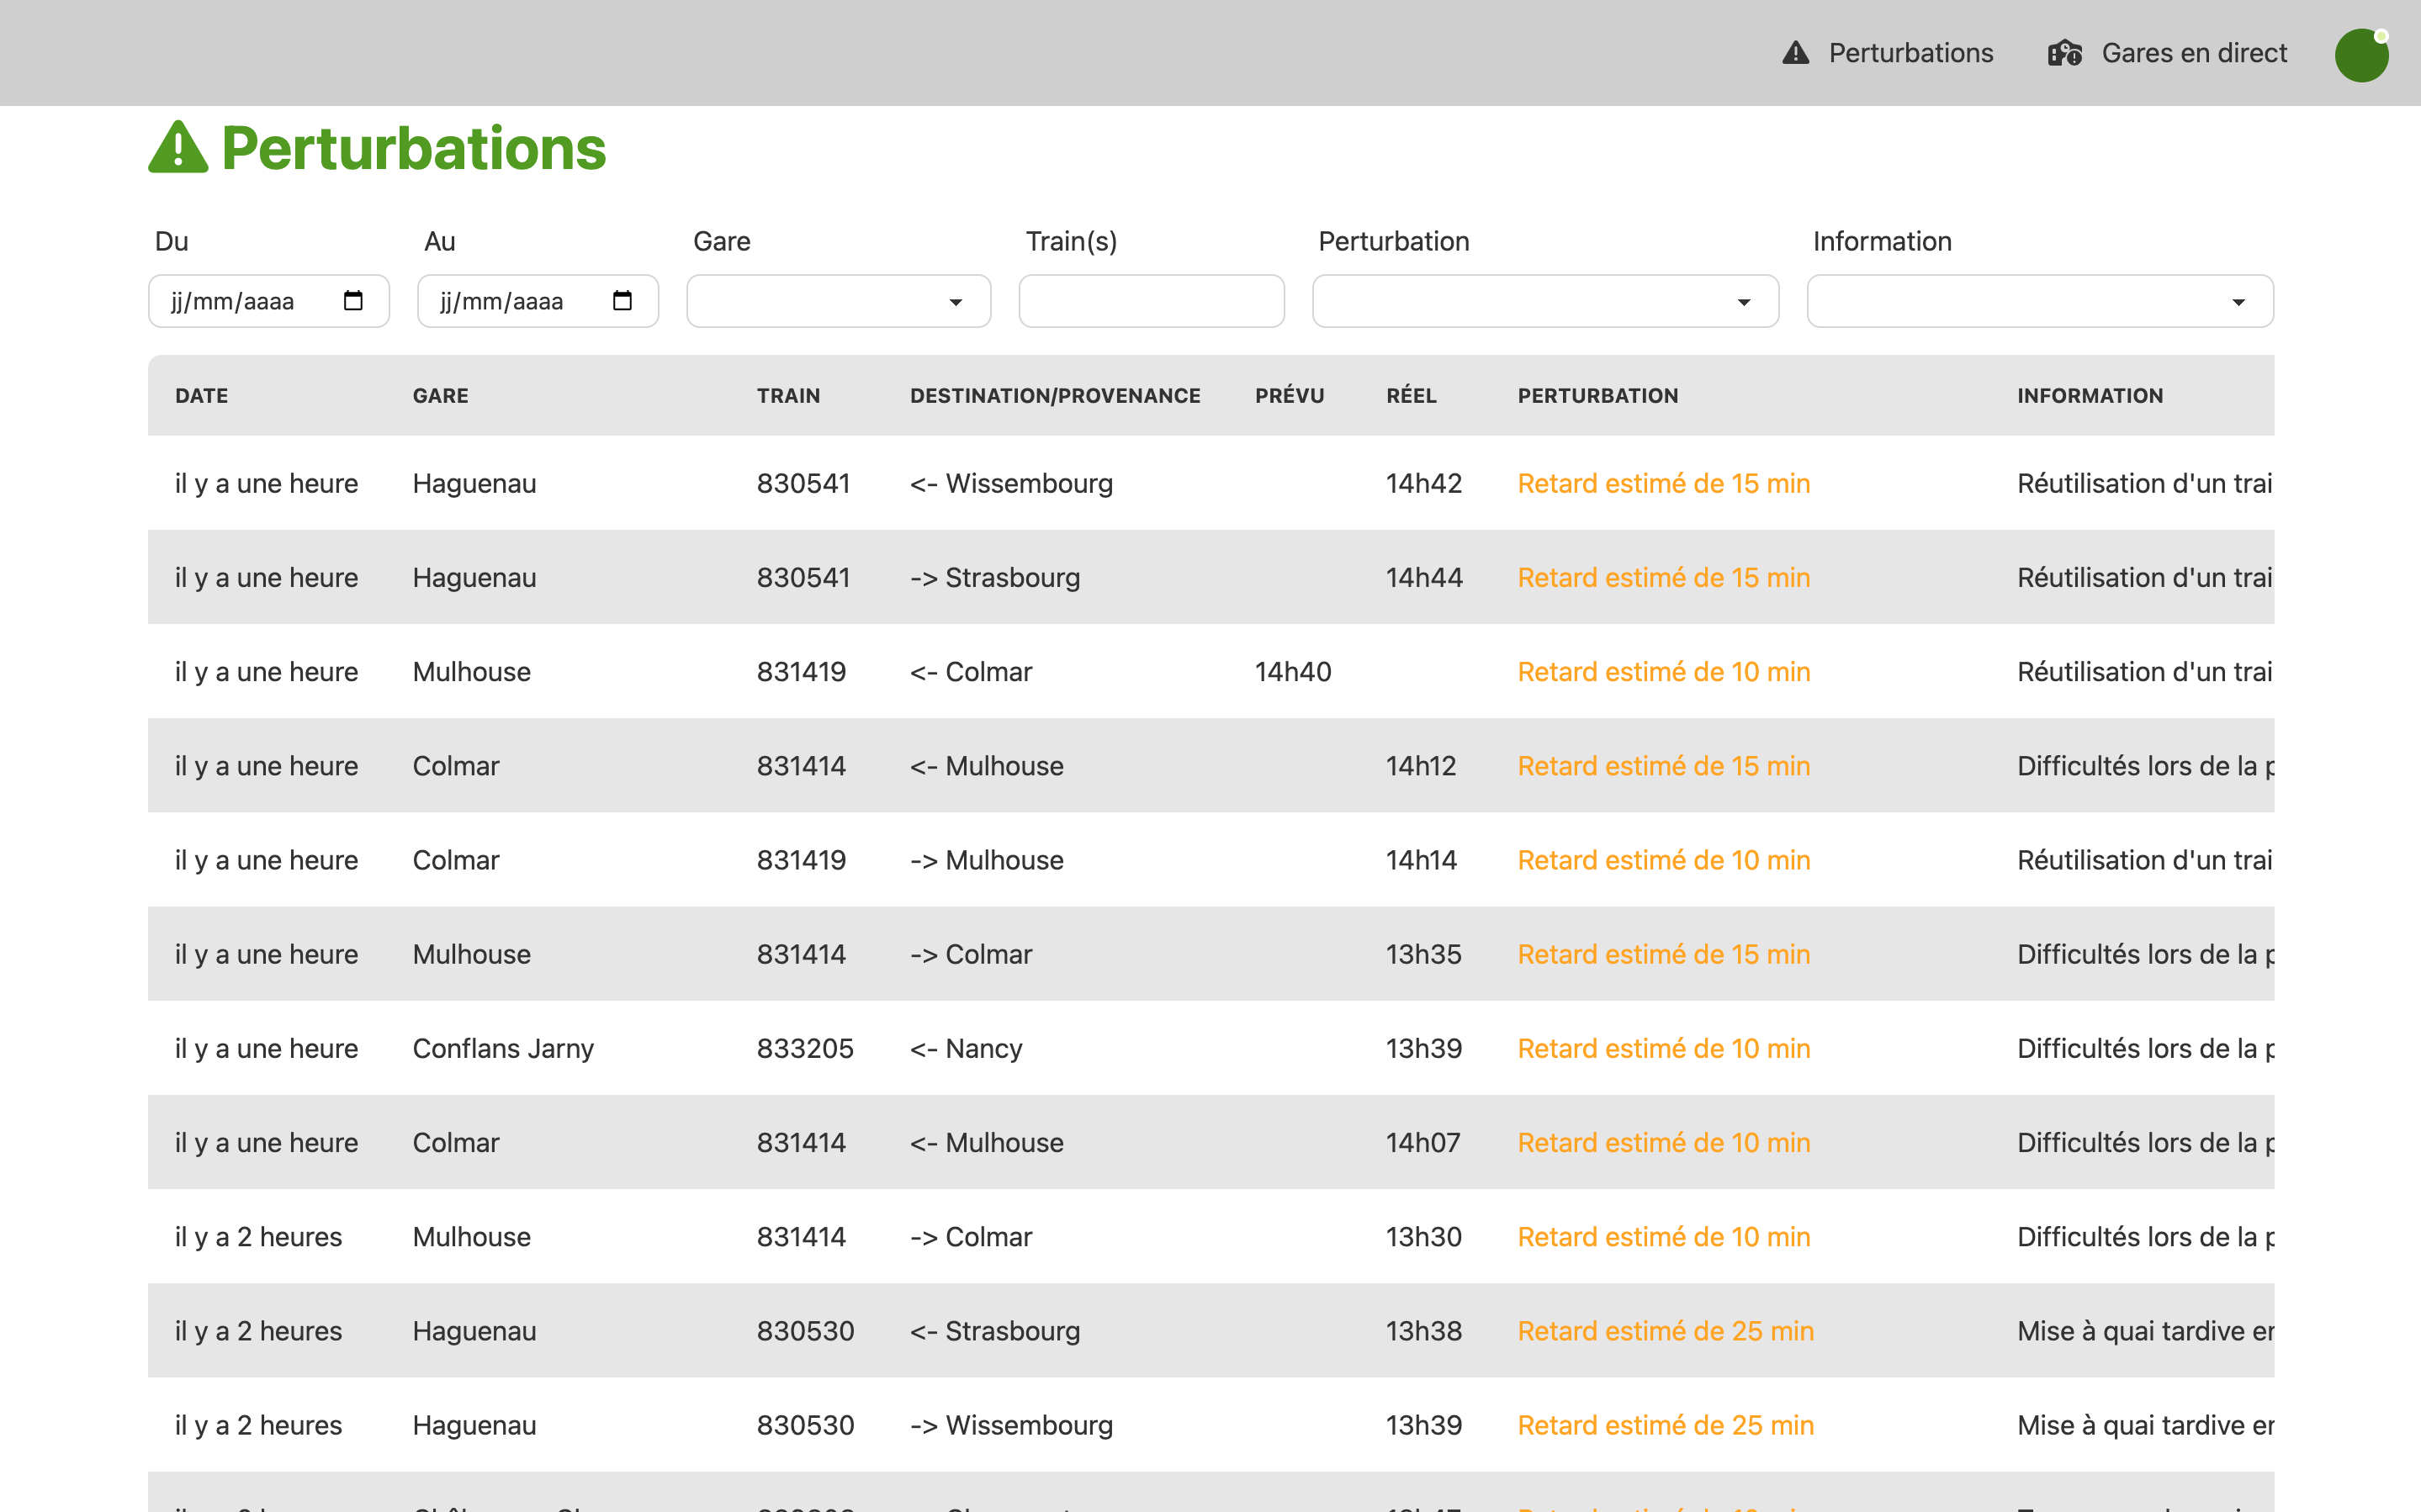The width and height of the screenshot is (2421, 1512).
Task: Open the Au date calendar picker icon
Action: (622, 301)
